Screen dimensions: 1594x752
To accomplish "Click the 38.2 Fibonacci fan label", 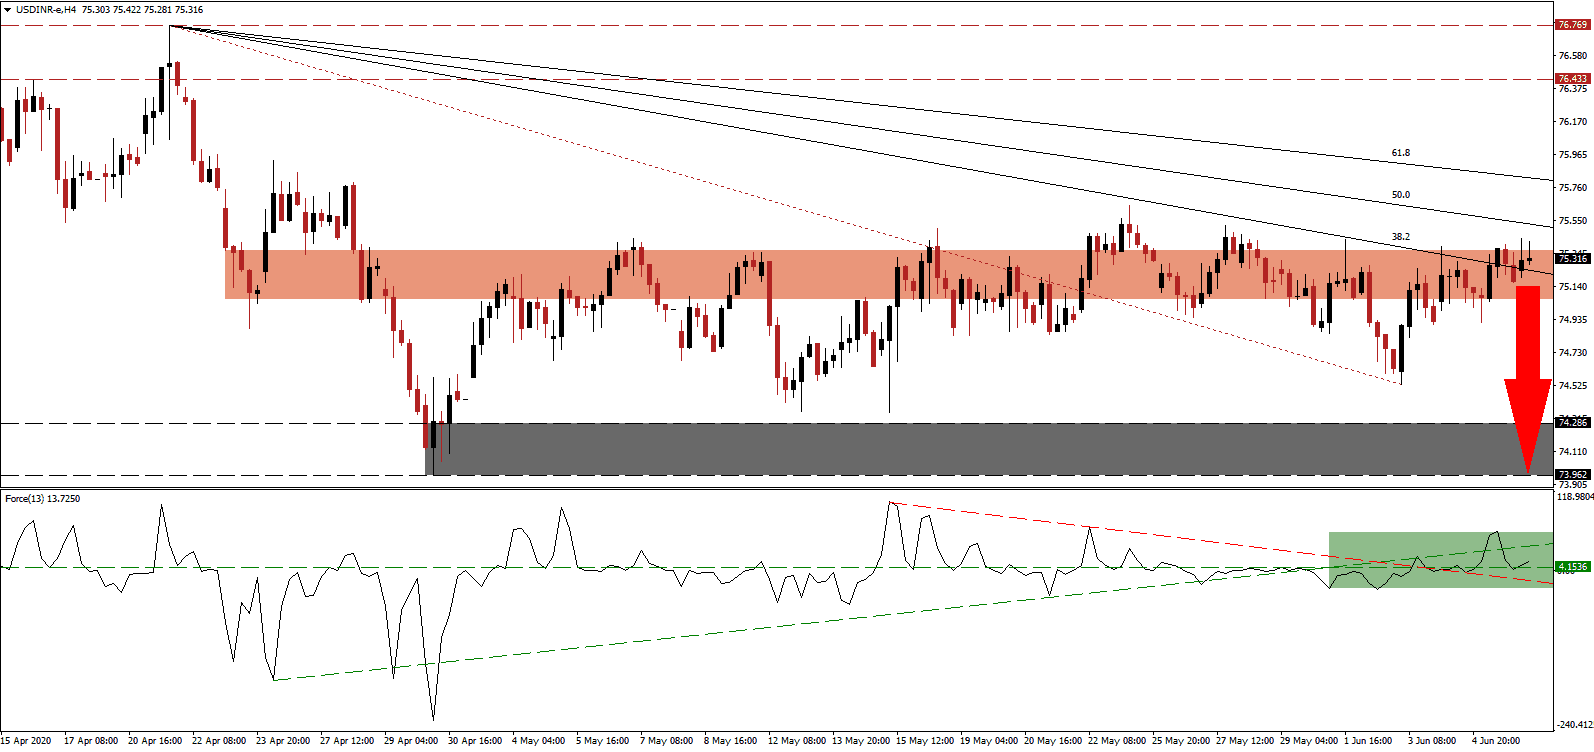I will (1400, 237).
